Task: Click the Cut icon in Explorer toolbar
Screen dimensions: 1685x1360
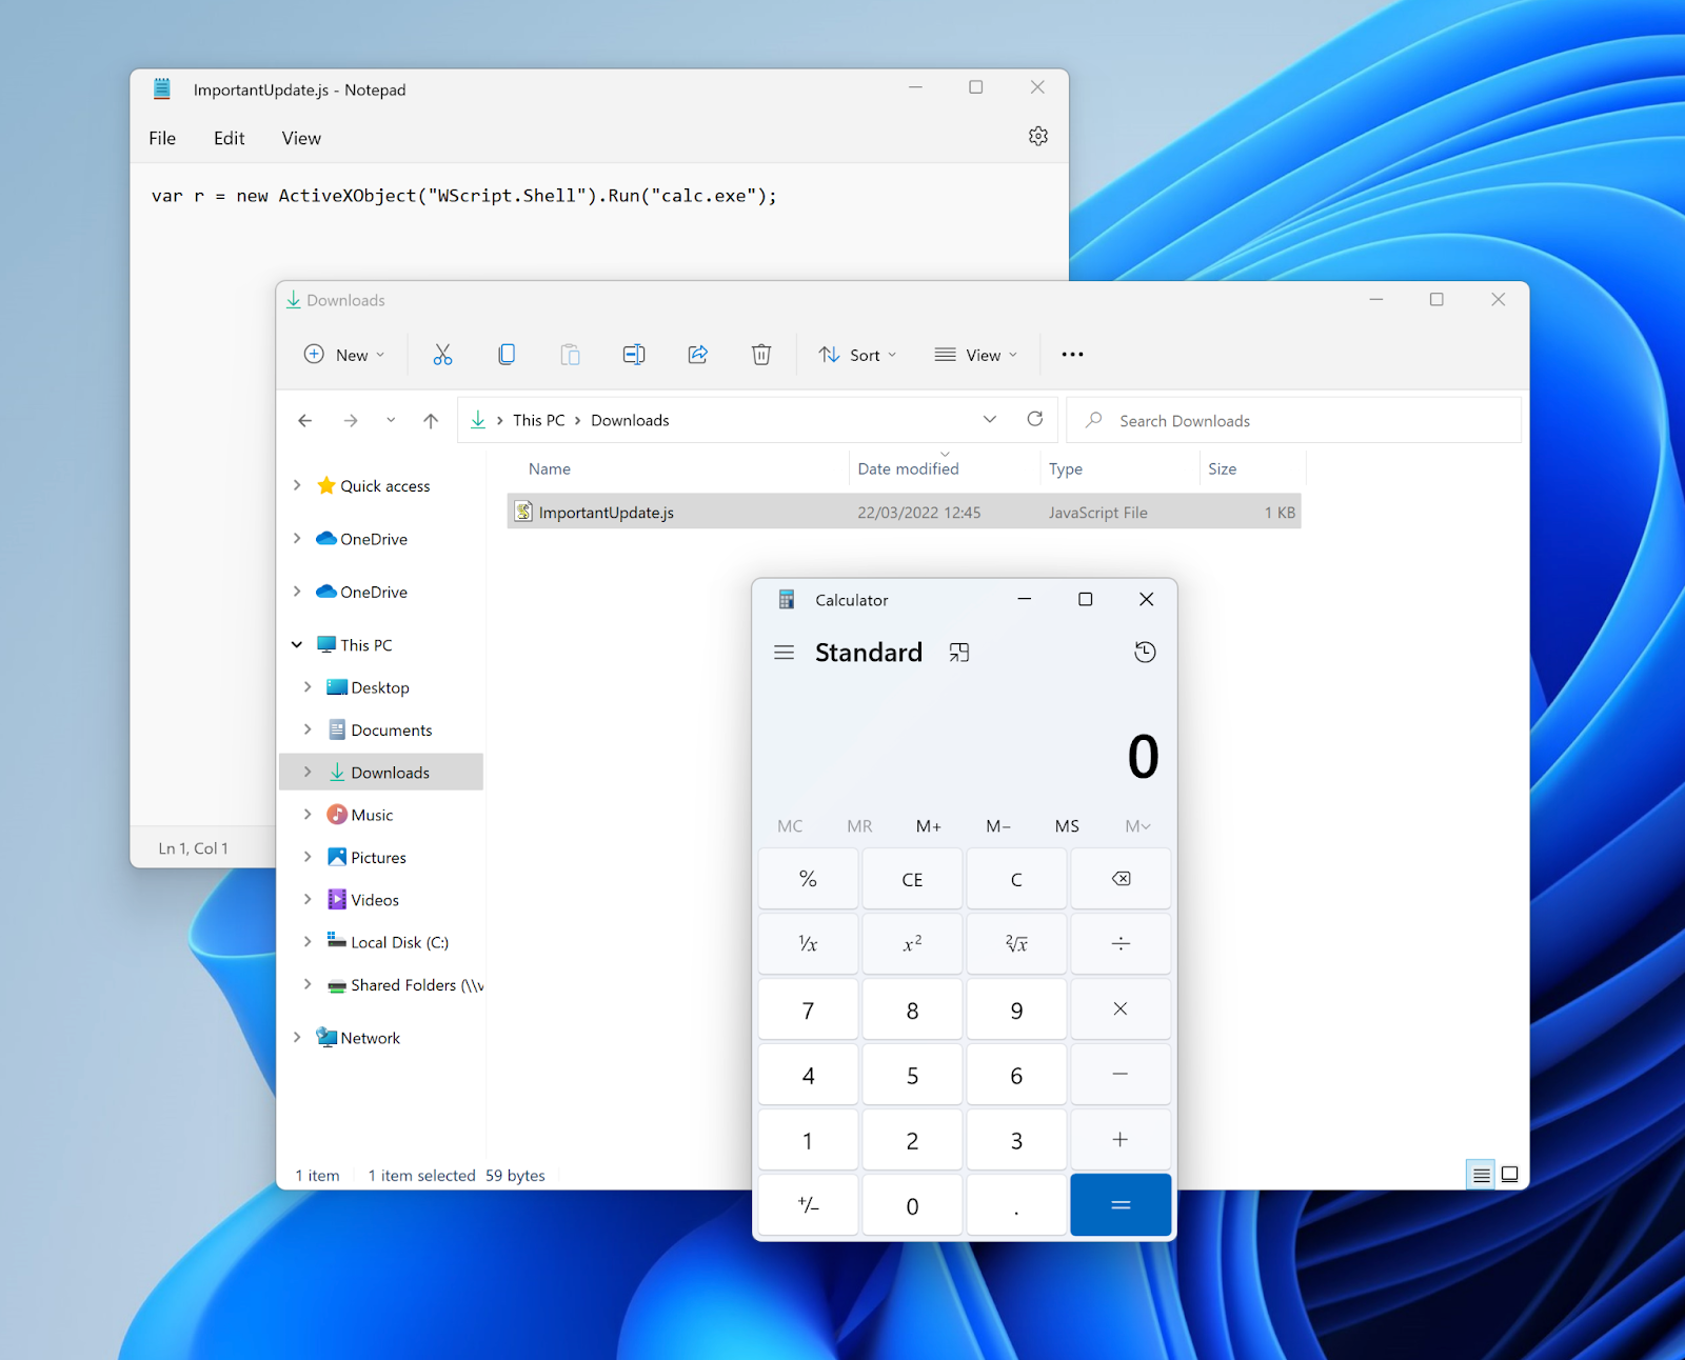Action: click(x=442, y=354)
